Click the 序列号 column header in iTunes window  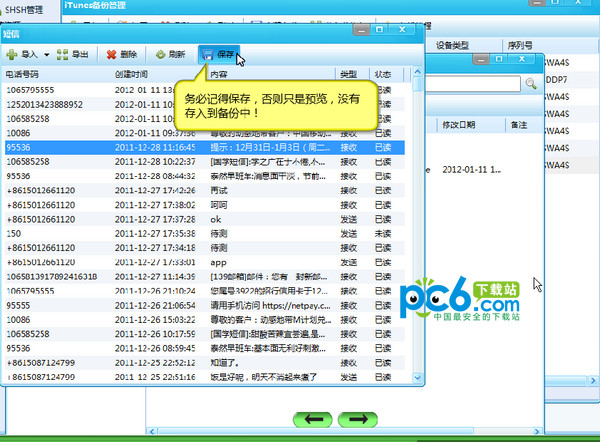click(520, 46)
